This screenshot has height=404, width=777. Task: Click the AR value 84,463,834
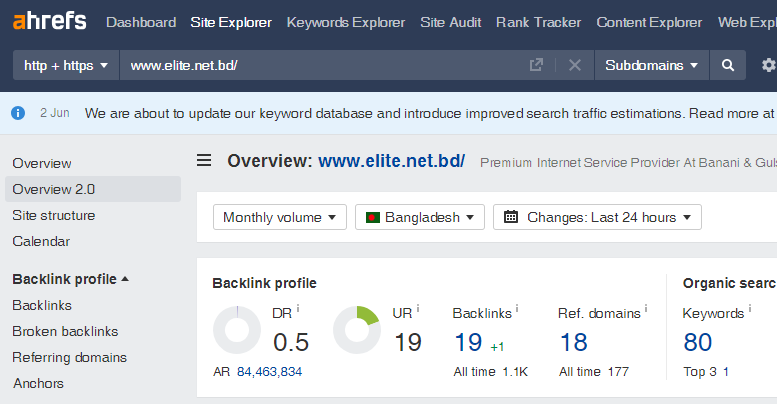coord(269,371)
